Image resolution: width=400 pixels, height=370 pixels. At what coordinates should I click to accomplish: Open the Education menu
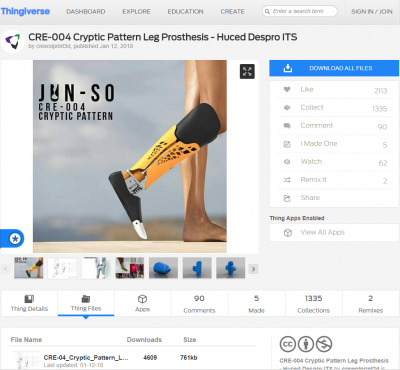pos(185,12)
